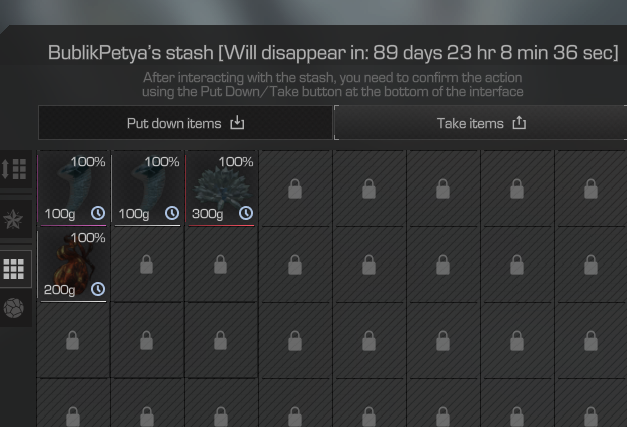Screen dimensions: 627x427
Task: Click the locked slot directly below the 200g item
Action: 73,340
